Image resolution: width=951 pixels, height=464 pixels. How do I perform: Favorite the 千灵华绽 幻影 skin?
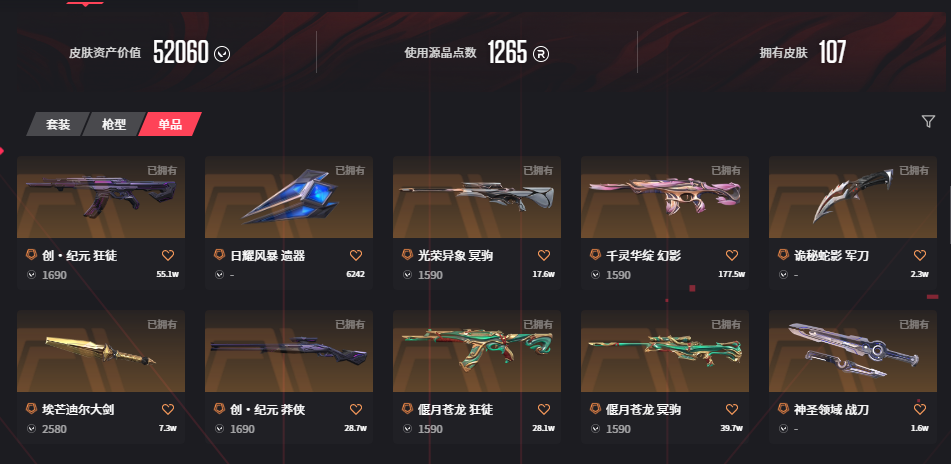(x=732, y=255)
